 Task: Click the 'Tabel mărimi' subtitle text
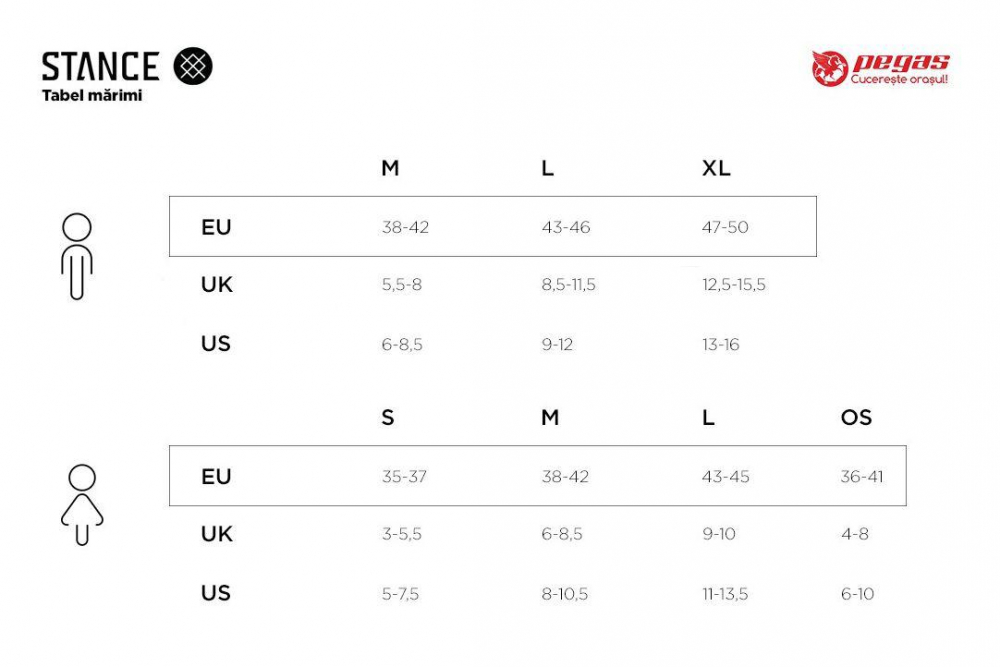pos(92,96)
